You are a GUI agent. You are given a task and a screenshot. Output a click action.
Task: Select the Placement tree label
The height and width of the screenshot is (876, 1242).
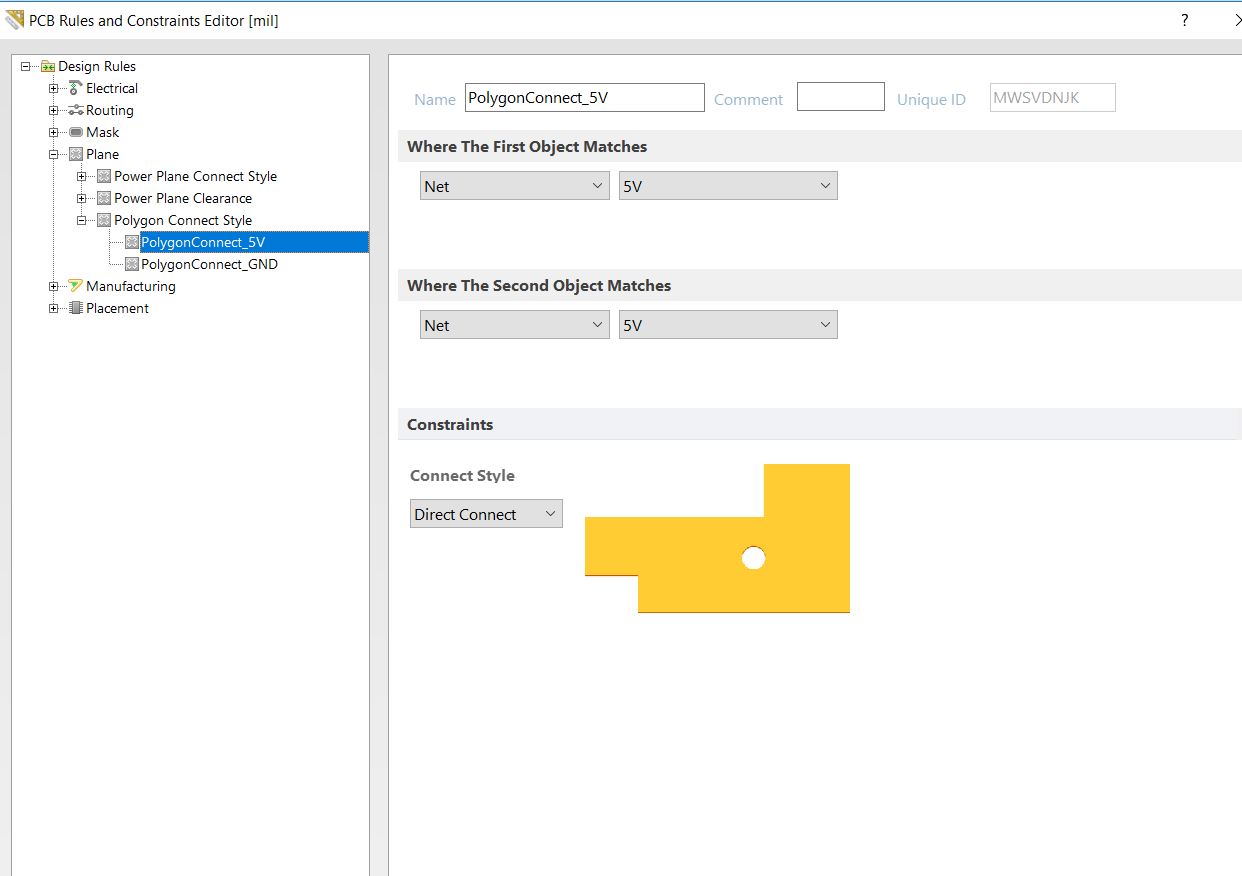[x=117, y=308]
